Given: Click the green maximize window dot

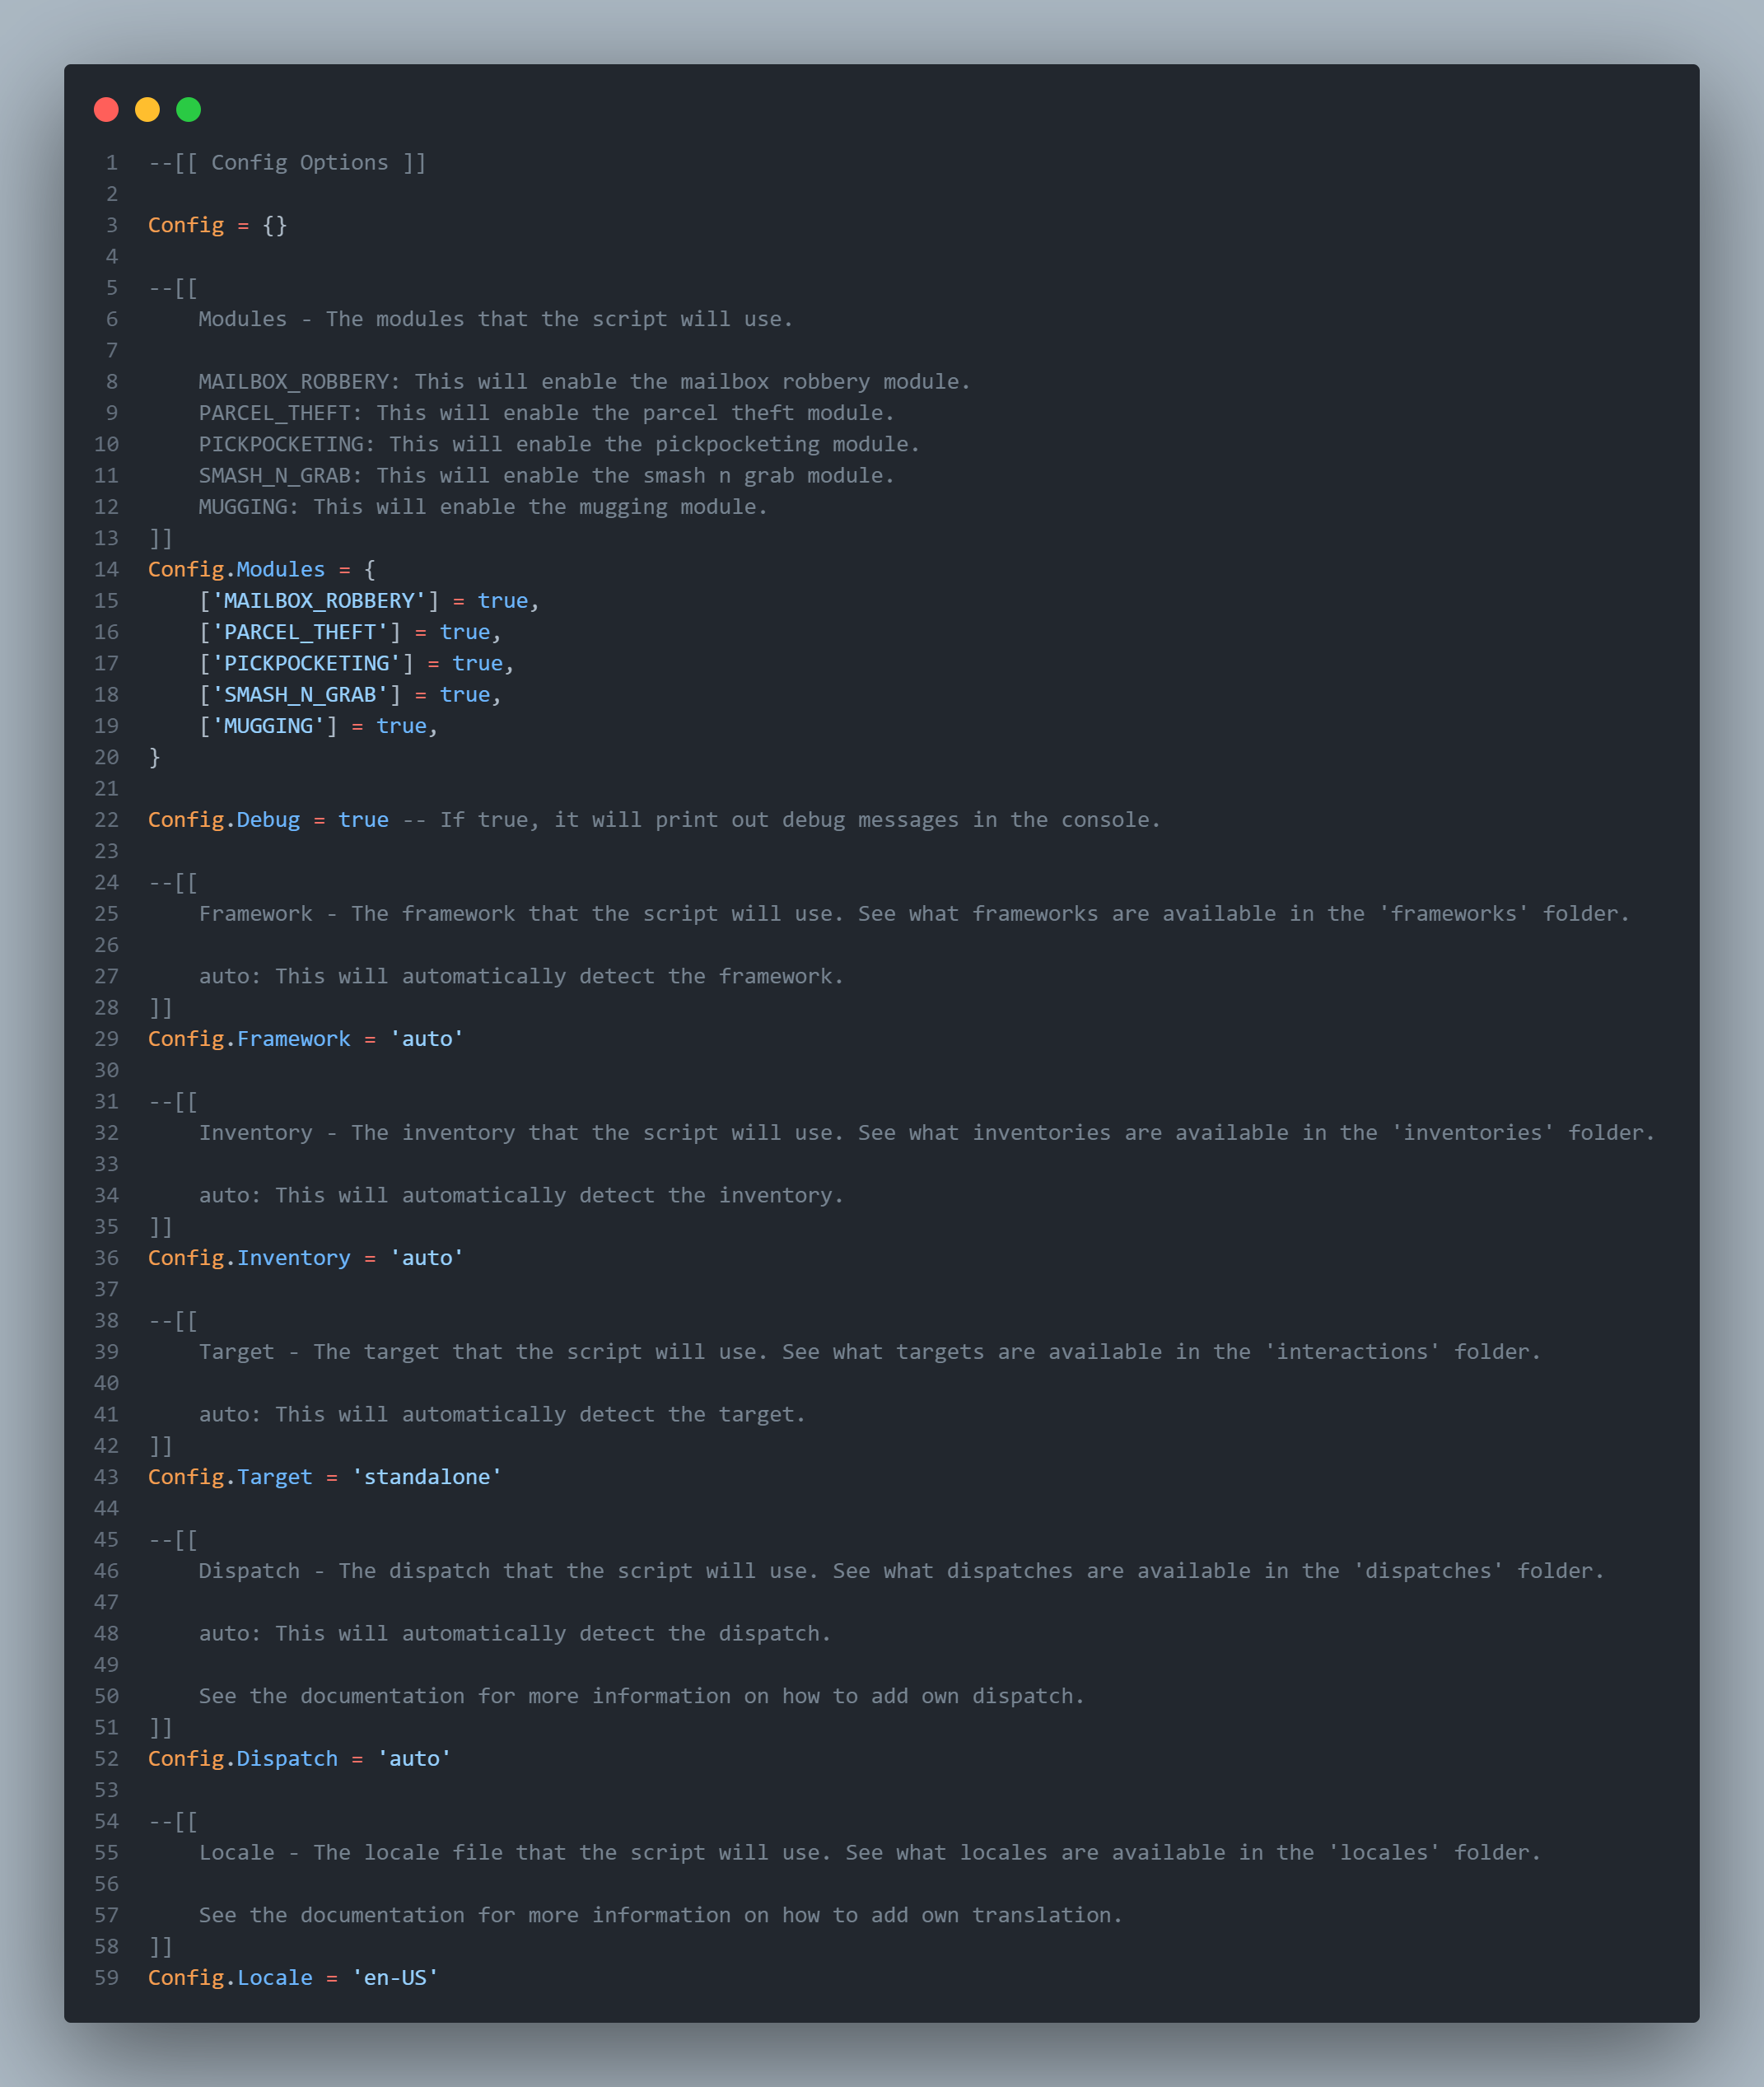Looking at the screenshot, I should [188, 109].
